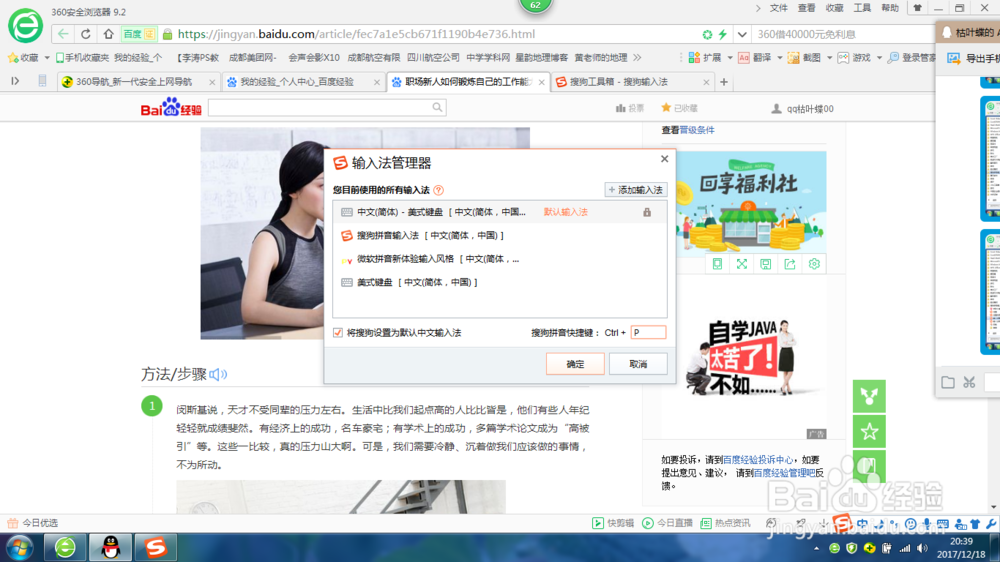Click the volume speaker tray icon

click(x=922, y=548)
